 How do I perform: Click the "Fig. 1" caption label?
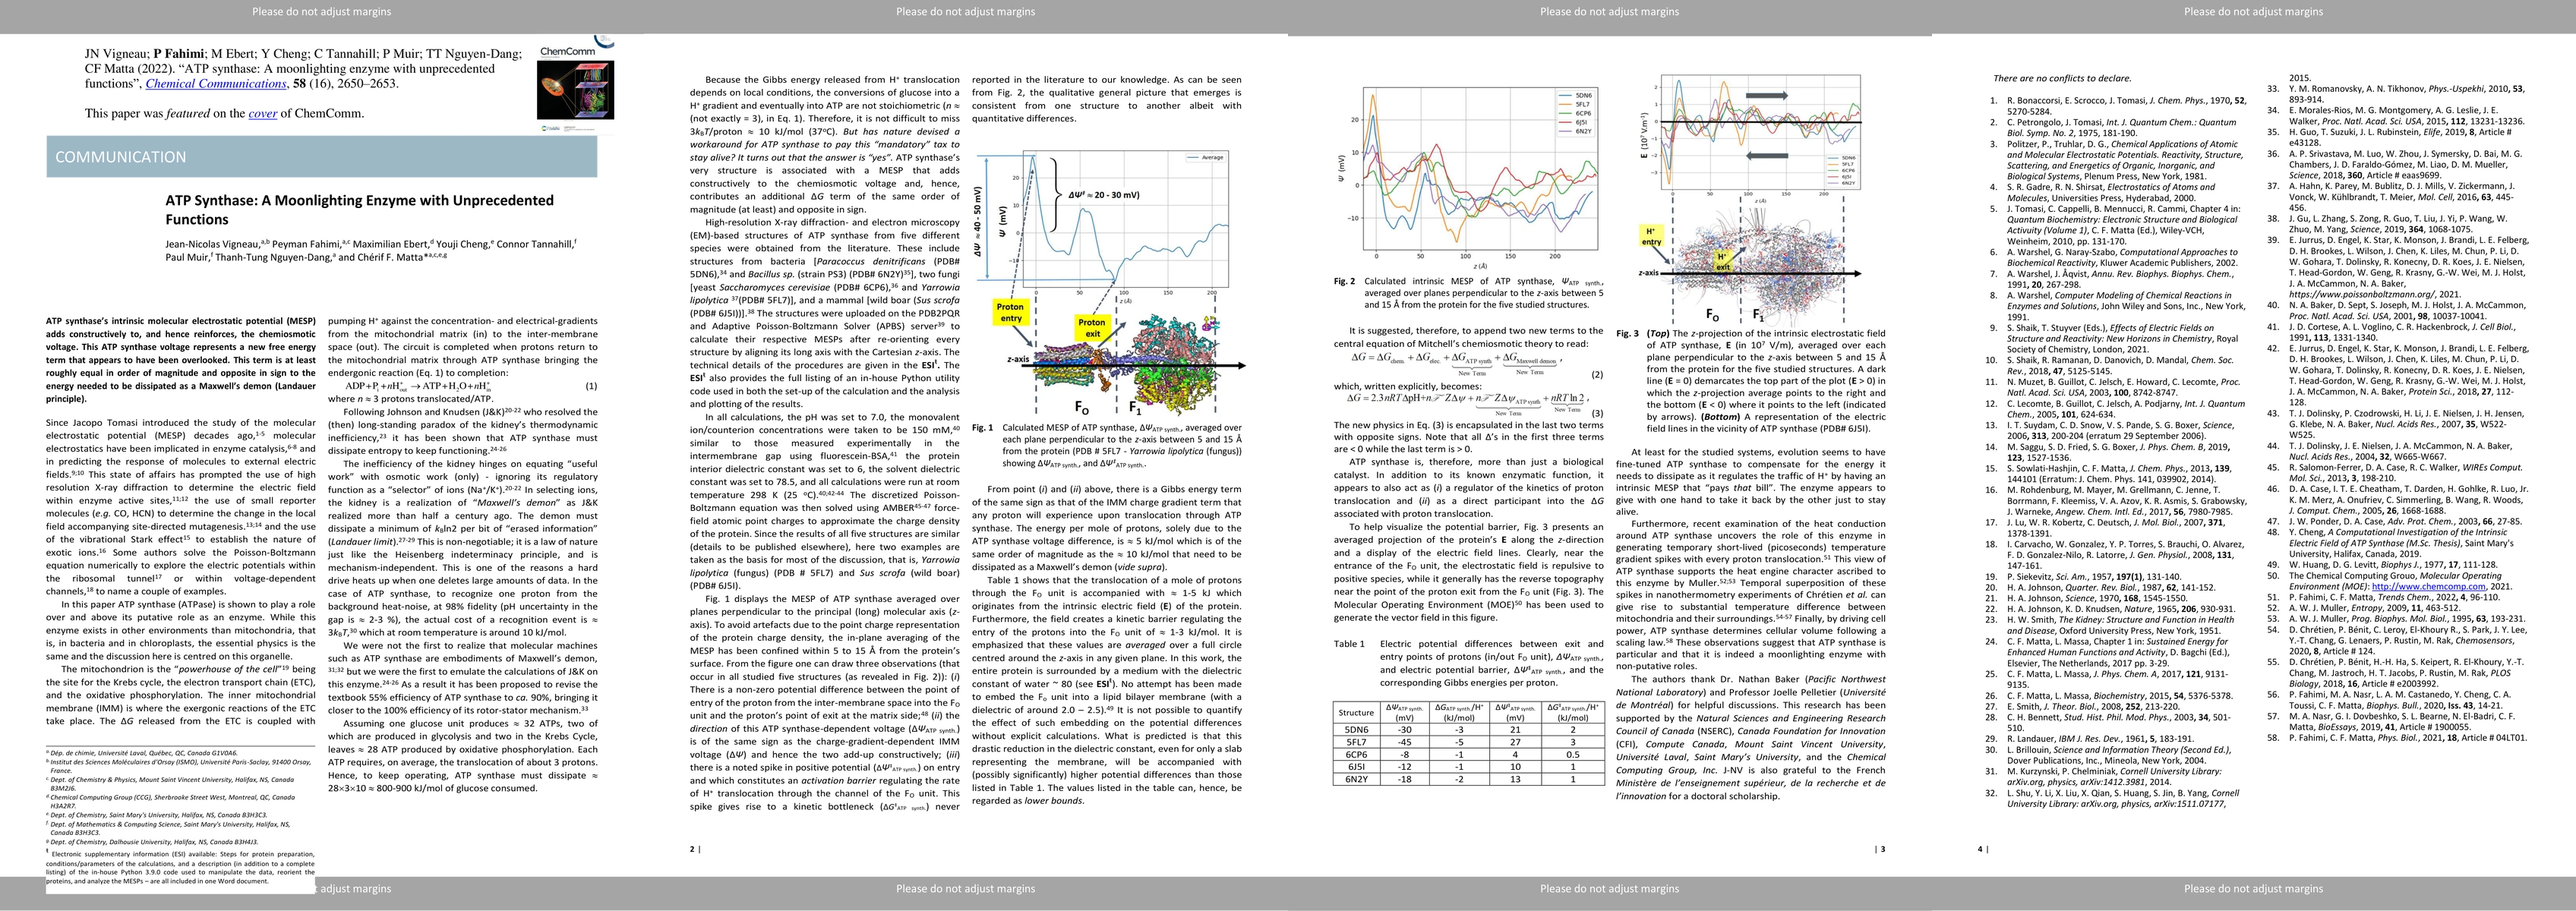[982, 427]
